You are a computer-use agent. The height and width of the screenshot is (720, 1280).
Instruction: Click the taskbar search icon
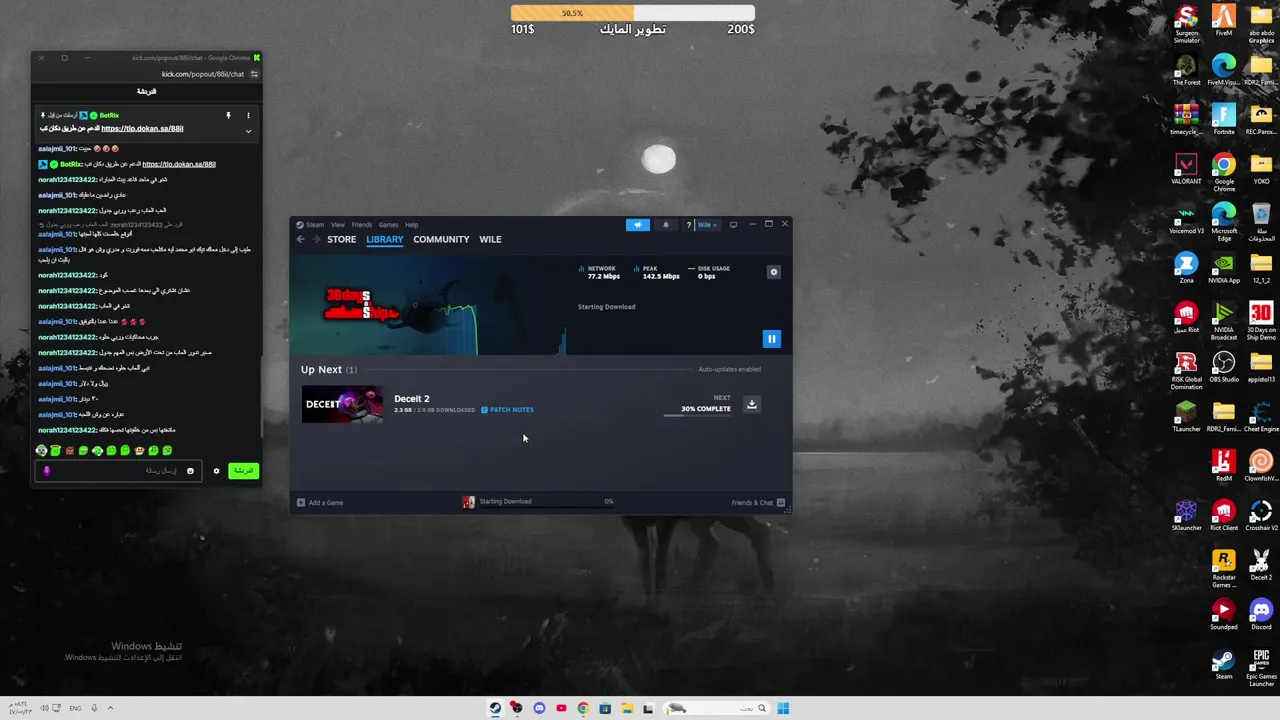pos(761,708)
